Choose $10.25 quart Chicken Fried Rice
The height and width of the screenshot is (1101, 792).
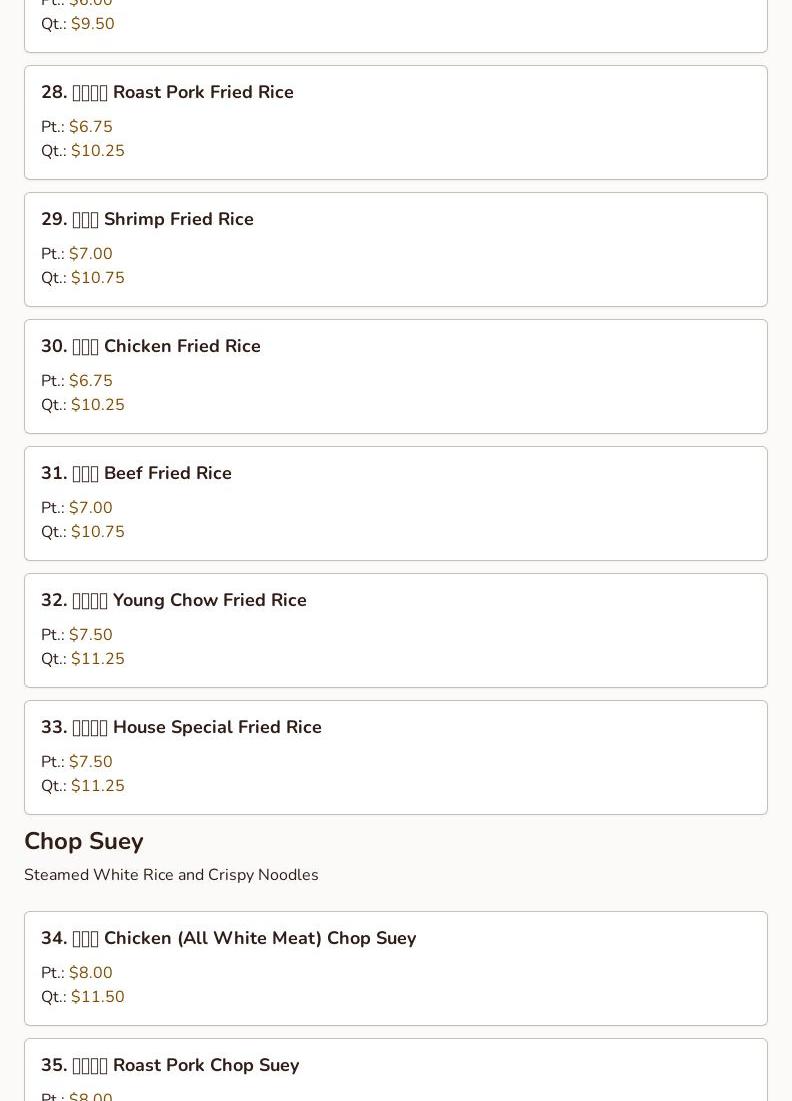tap(97, 405)
